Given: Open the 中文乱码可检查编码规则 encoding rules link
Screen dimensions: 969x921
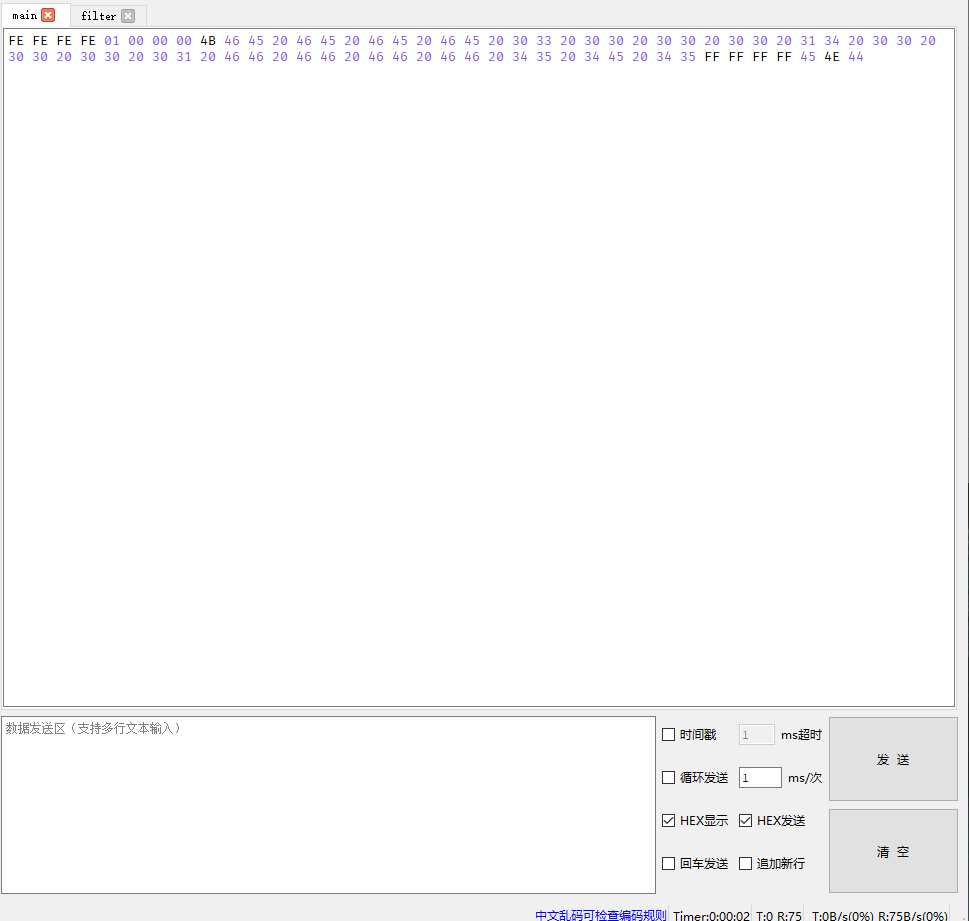Looking at the screenshot, I should [x=600, y=914].
